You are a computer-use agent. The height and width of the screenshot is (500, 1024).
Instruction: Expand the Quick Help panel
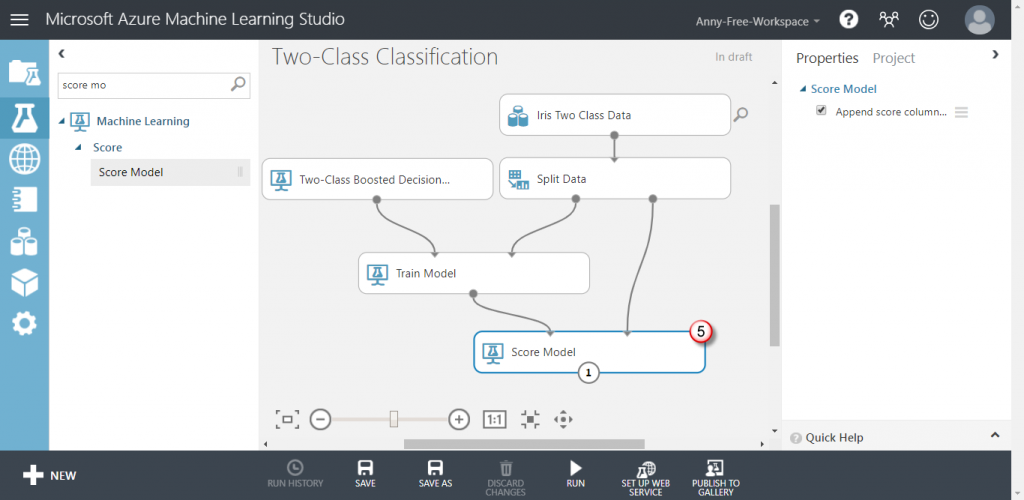995,435
